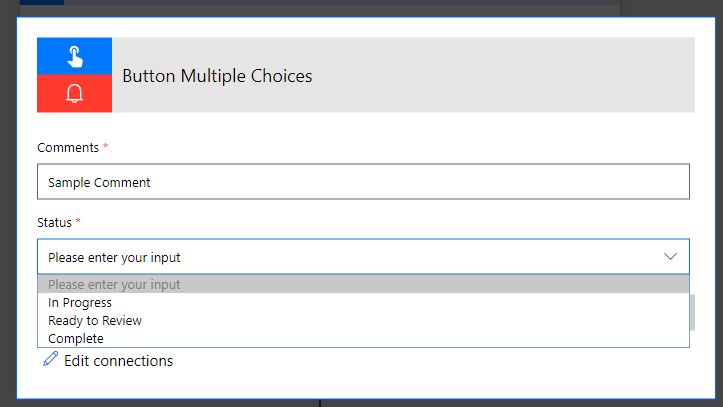
Task: Click the Button Multiple Choices title
Action: point(217,76)
